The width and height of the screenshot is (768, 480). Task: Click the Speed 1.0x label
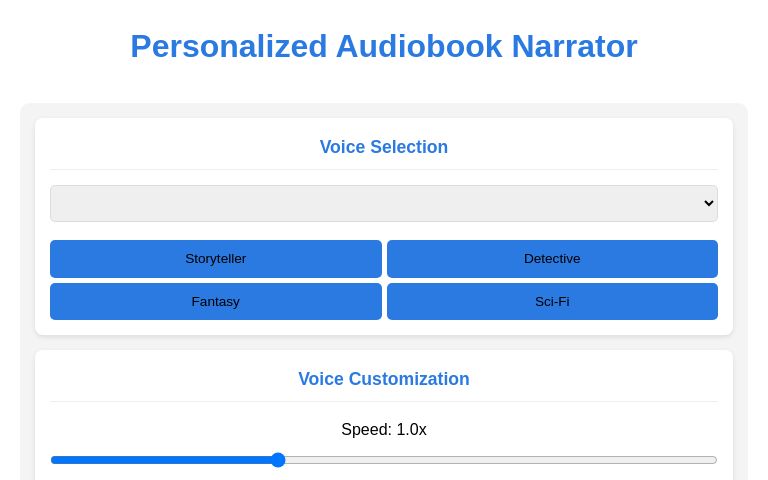pyautogui.click(x=383, y=429)
